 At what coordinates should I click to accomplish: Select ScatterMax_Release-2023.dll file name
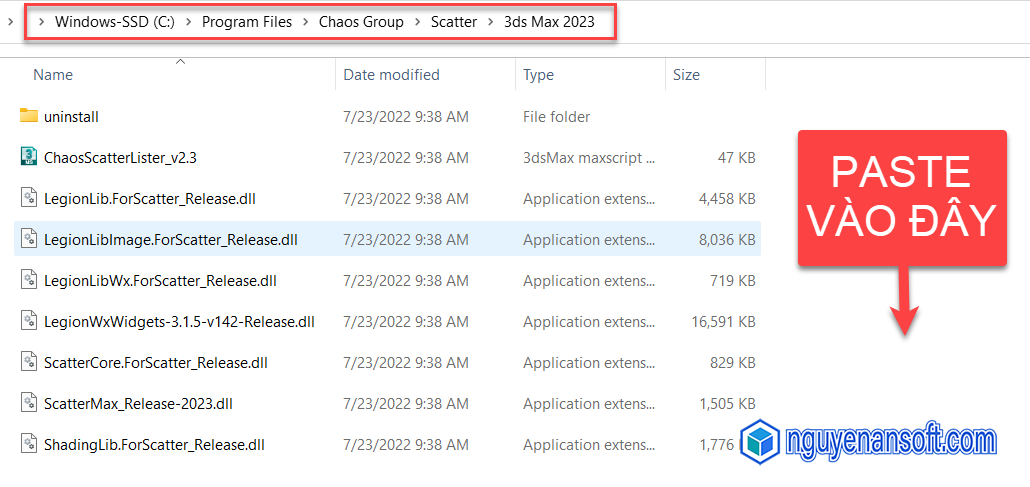[x=138, y=404]
